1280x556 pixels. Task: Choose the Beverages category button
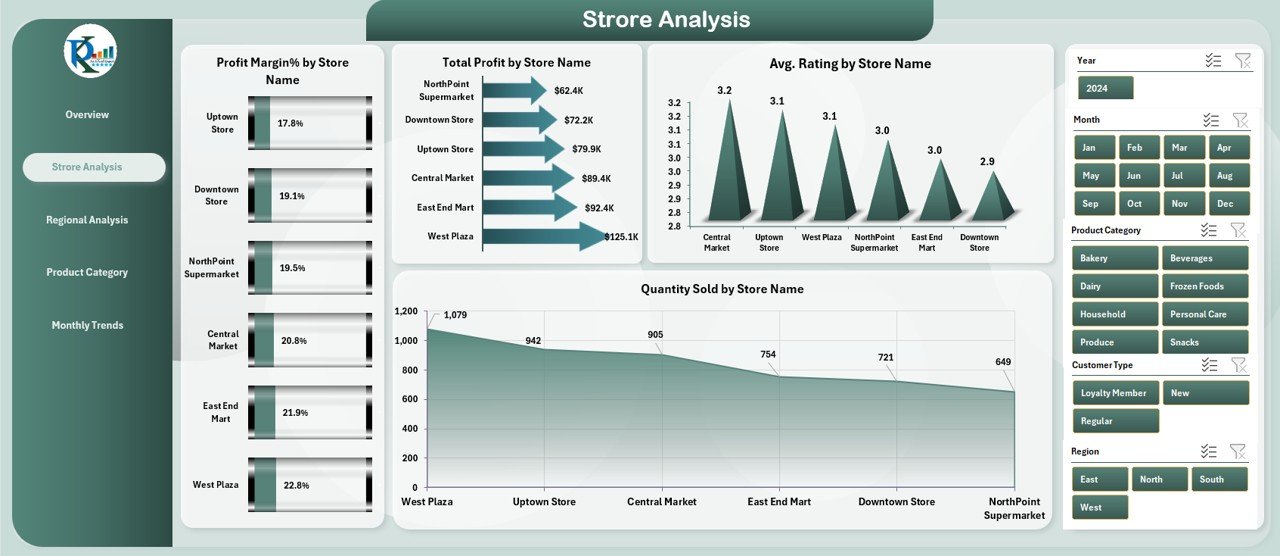click(1204, 258)
